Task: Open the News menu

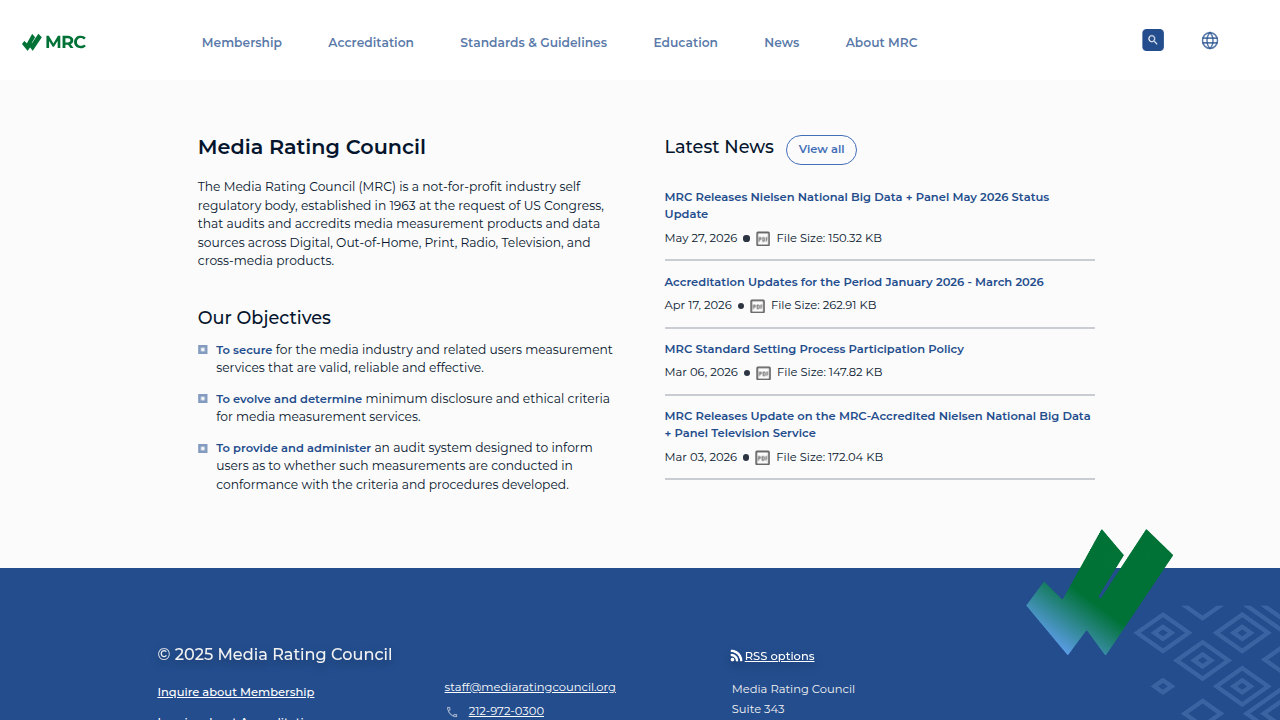Action: click(x=782, y=42)
